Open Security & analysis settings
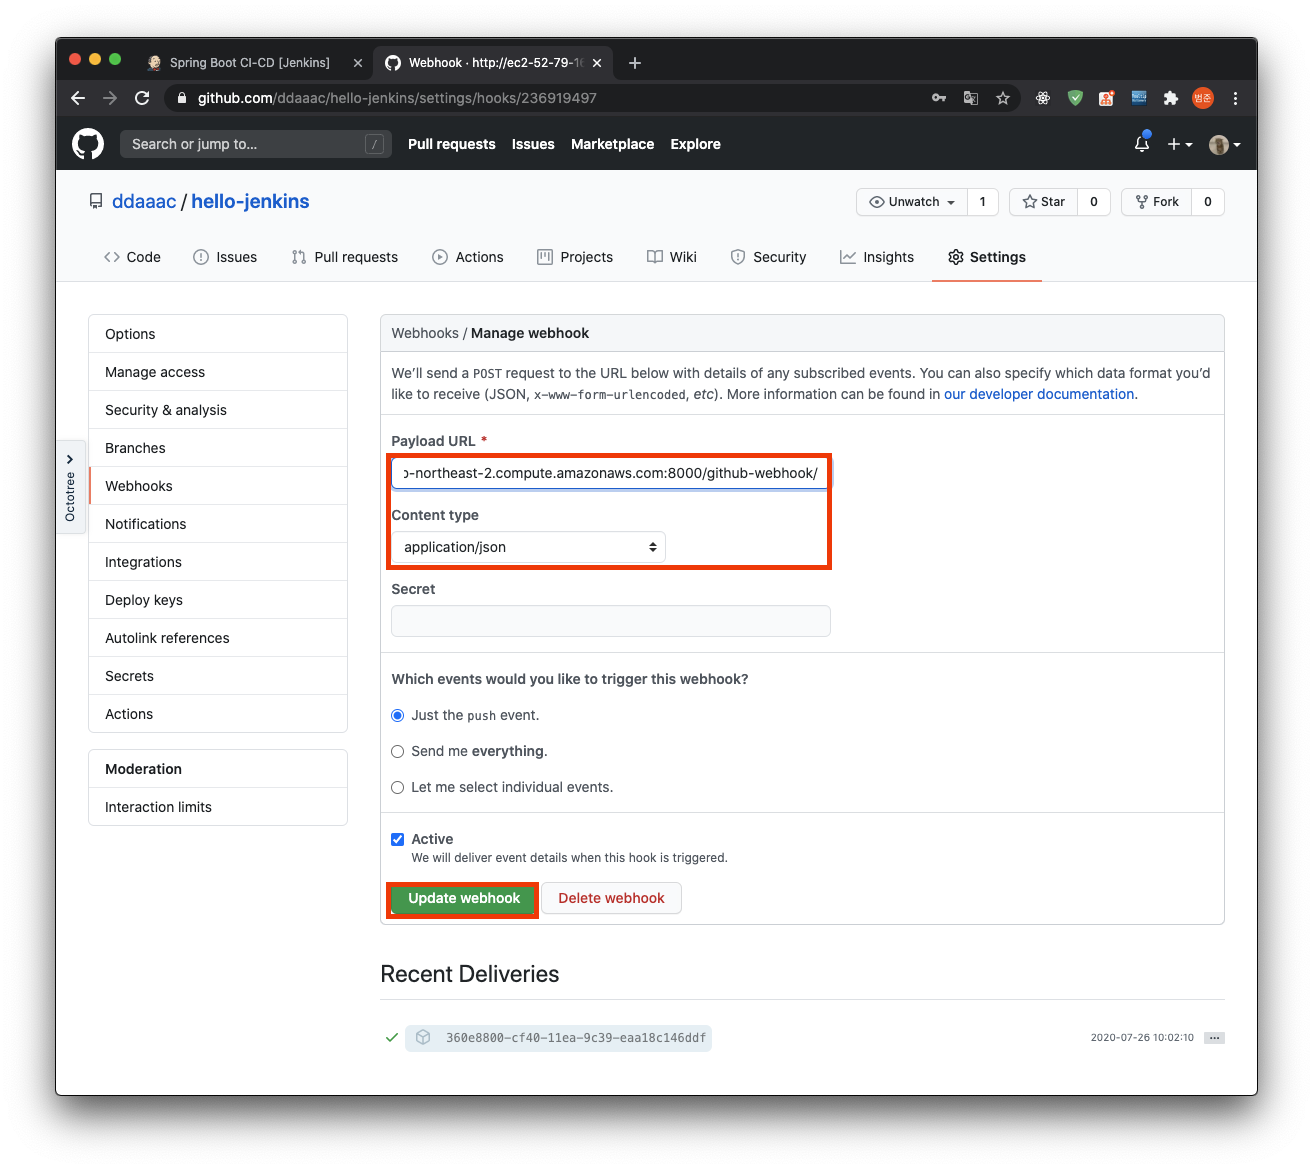 click(218, 410)
